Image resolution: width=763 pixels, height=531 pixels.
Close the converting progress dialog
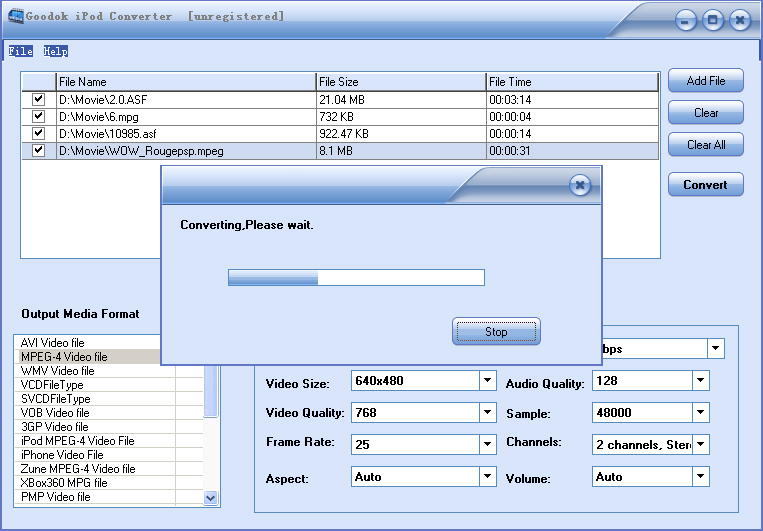580,185
